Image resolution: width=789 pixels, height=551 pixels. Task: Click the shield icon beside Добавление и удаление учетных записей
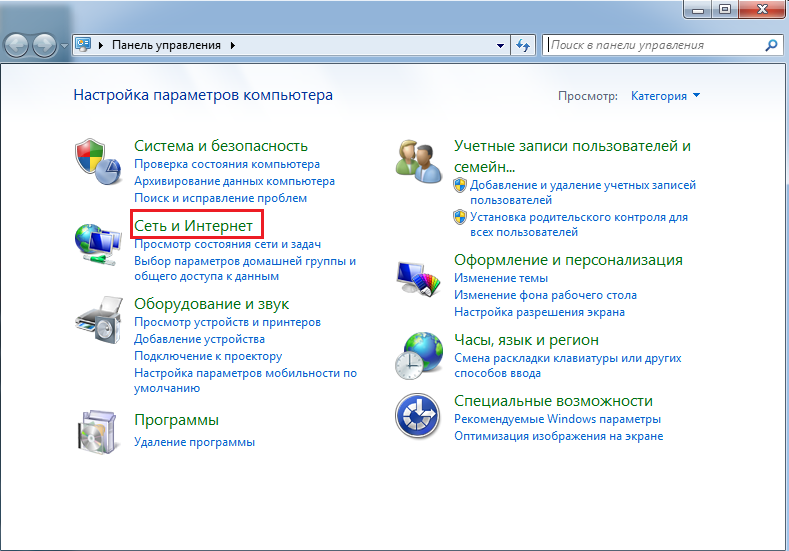[460, 185]
